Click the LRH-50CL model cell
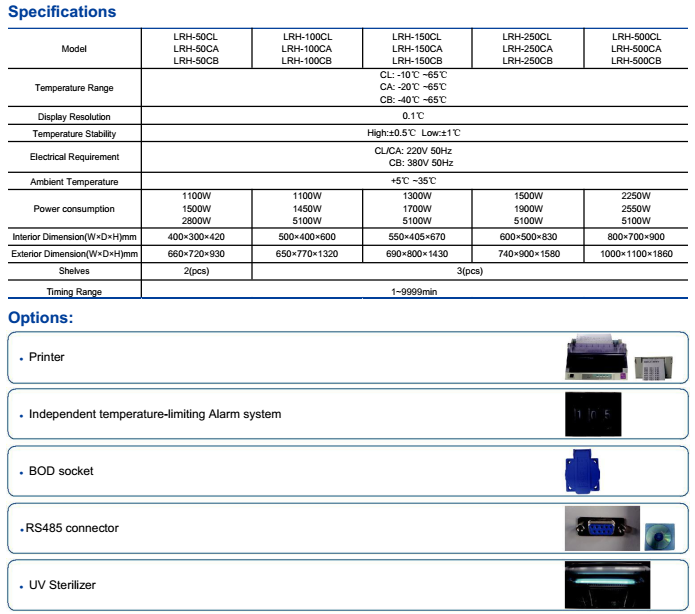 point(195,37)
